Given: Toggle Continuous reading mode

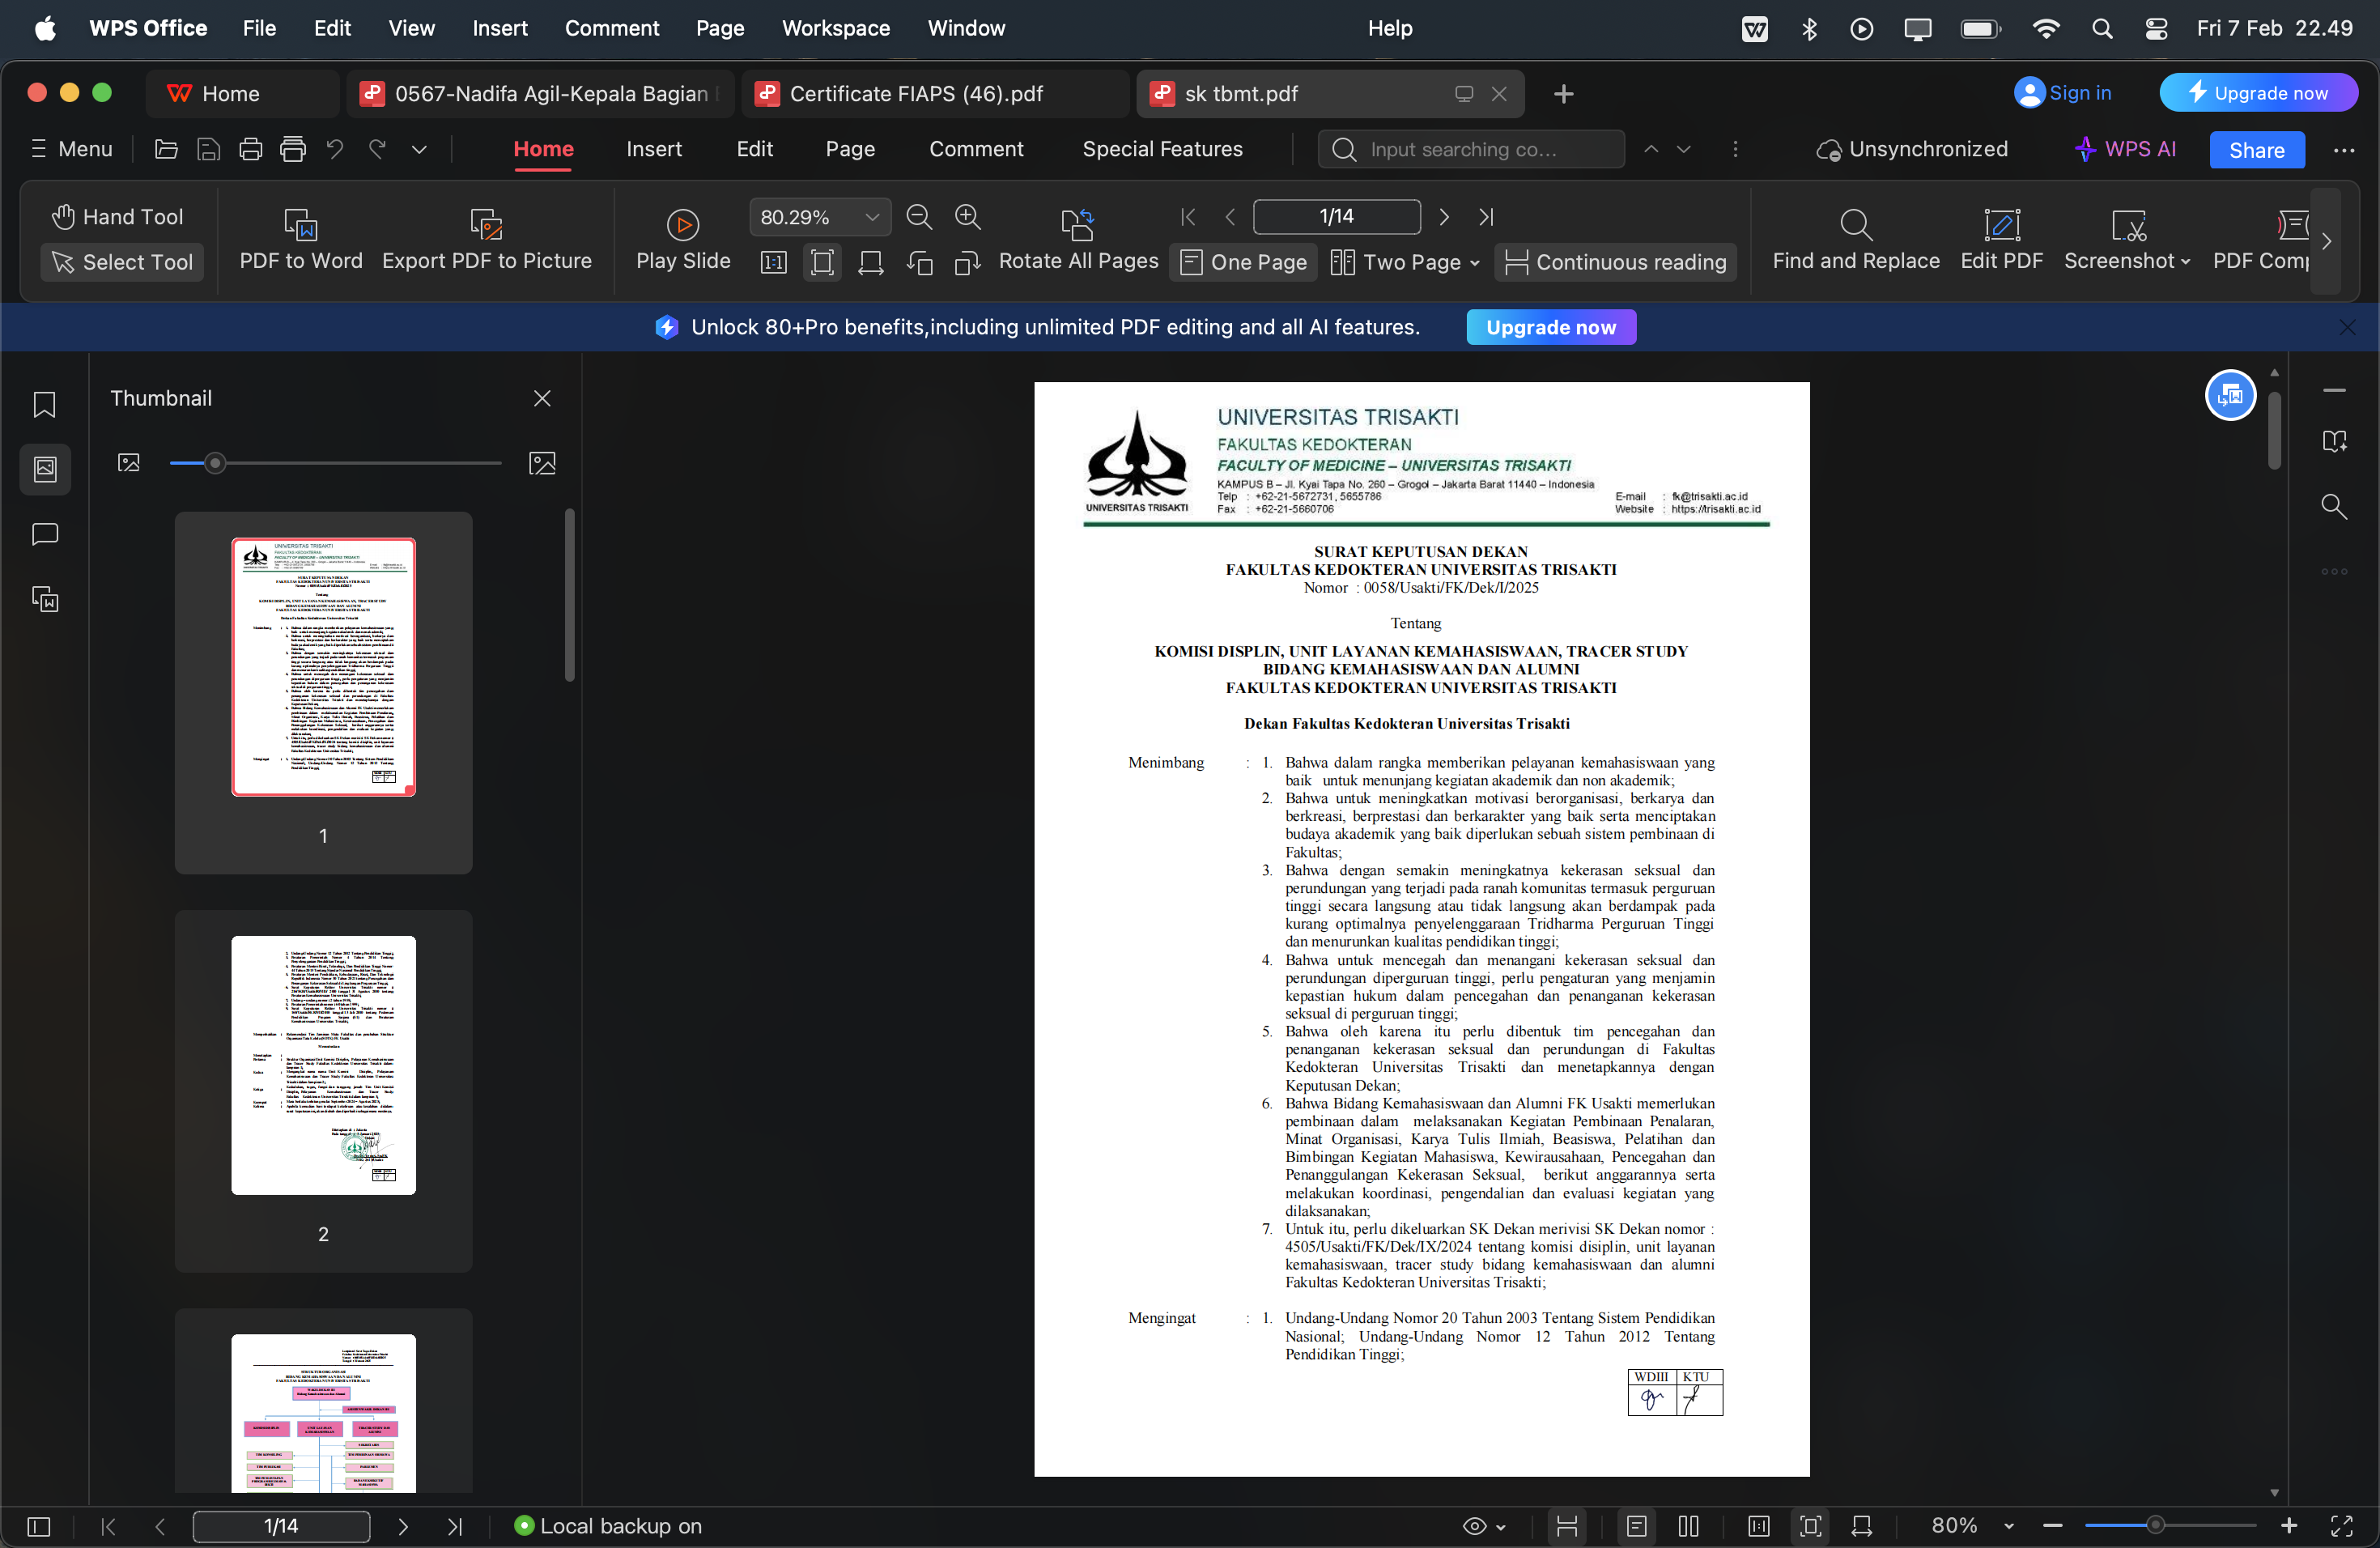Looking at the screenshot, I should [x=1615, y=262].
